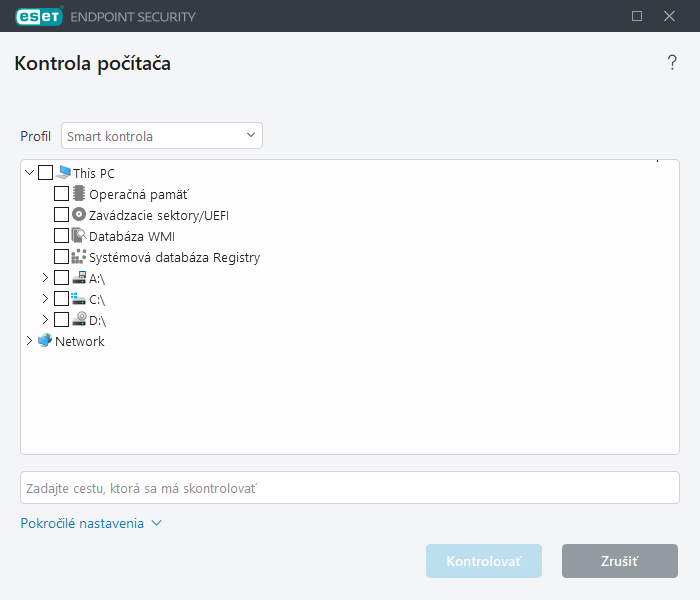
Task: Click the This PC computer icon
Action: tap(64, 173)
